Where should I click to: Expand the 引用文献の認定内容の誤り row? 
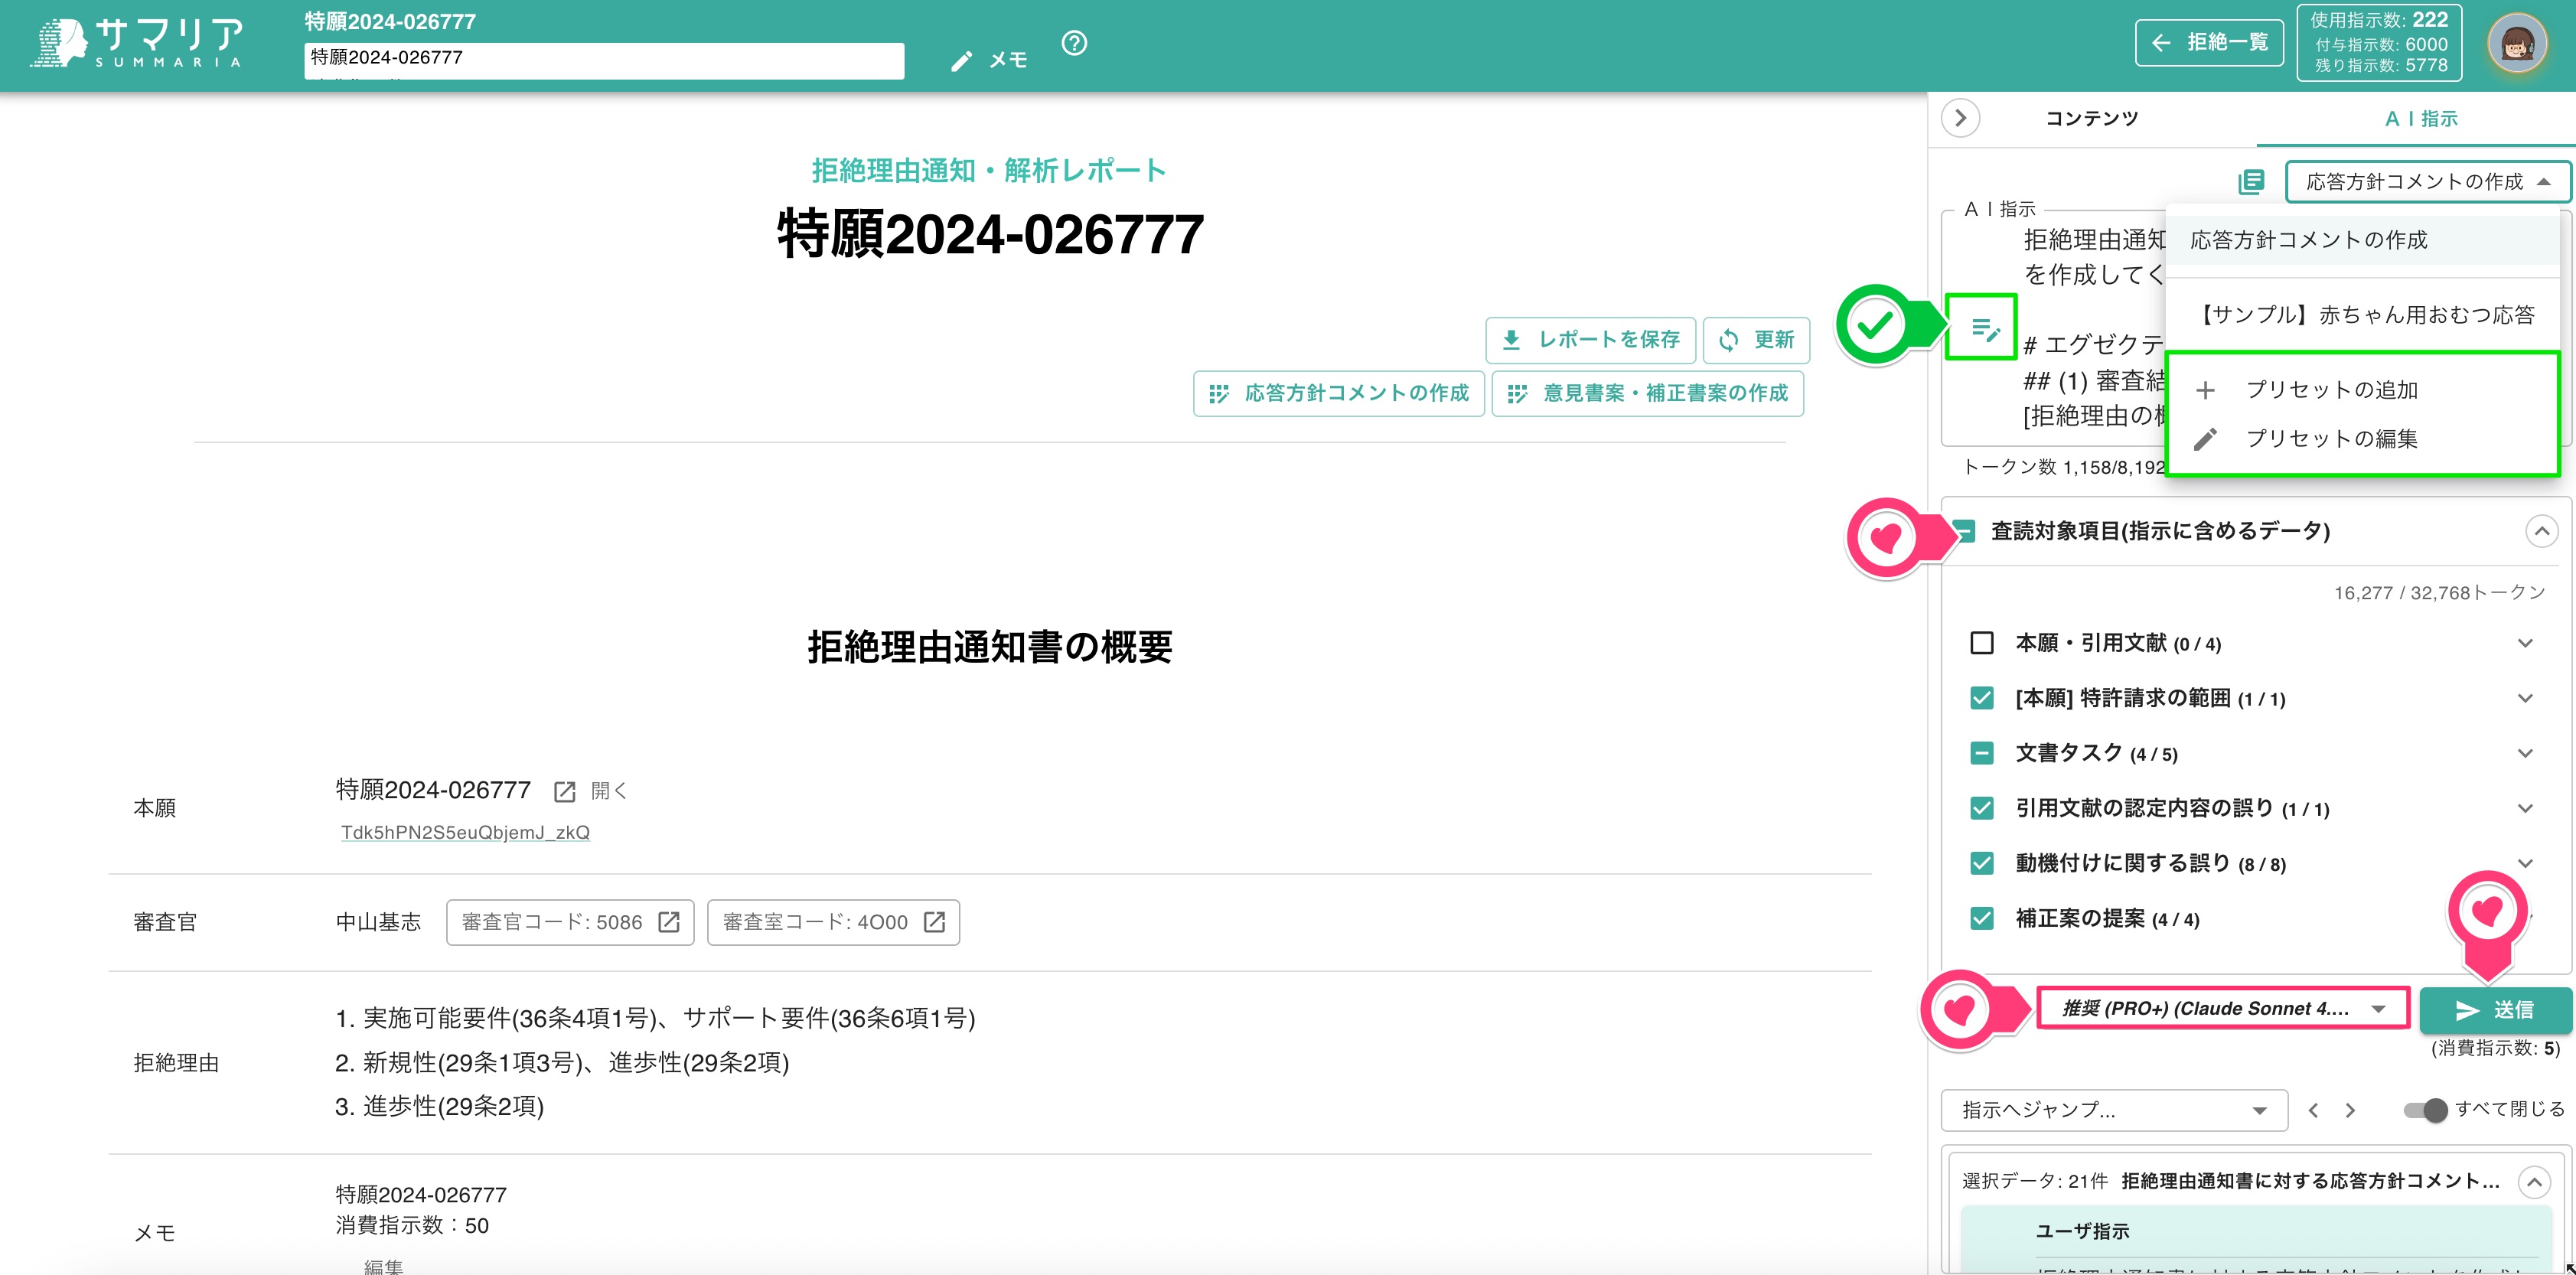2525,808
